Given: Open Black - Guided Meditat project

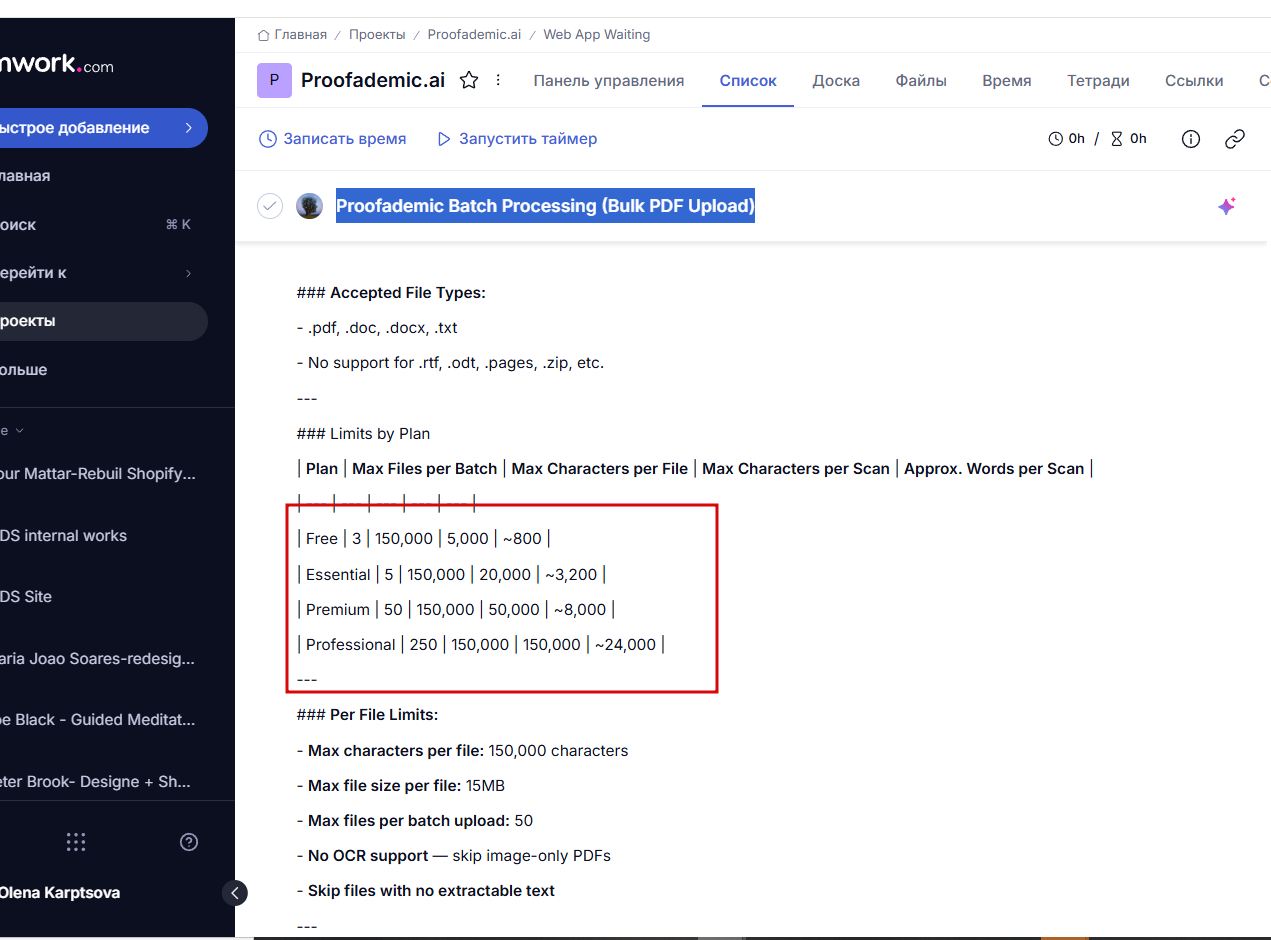Looking at the screenshot, I should [100, 720].
